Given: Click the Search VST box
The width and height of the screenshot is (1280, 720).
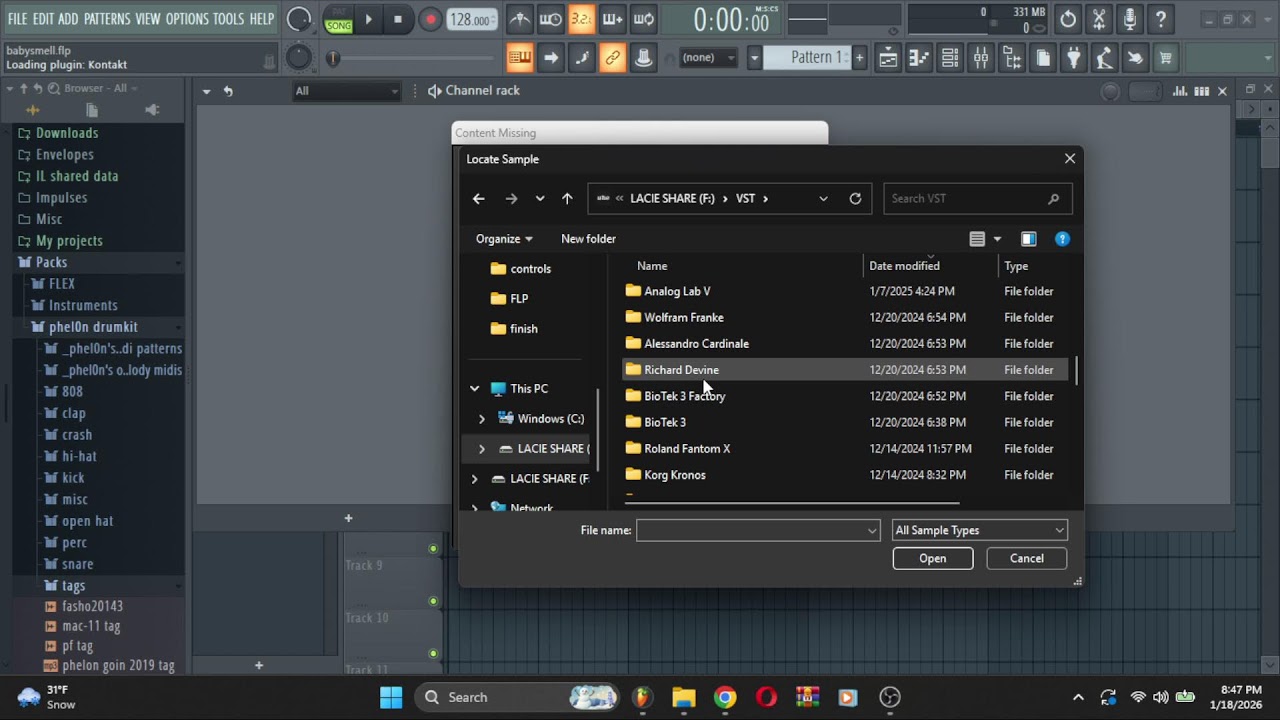Looking at the screenshot, I should pos(978,198).
